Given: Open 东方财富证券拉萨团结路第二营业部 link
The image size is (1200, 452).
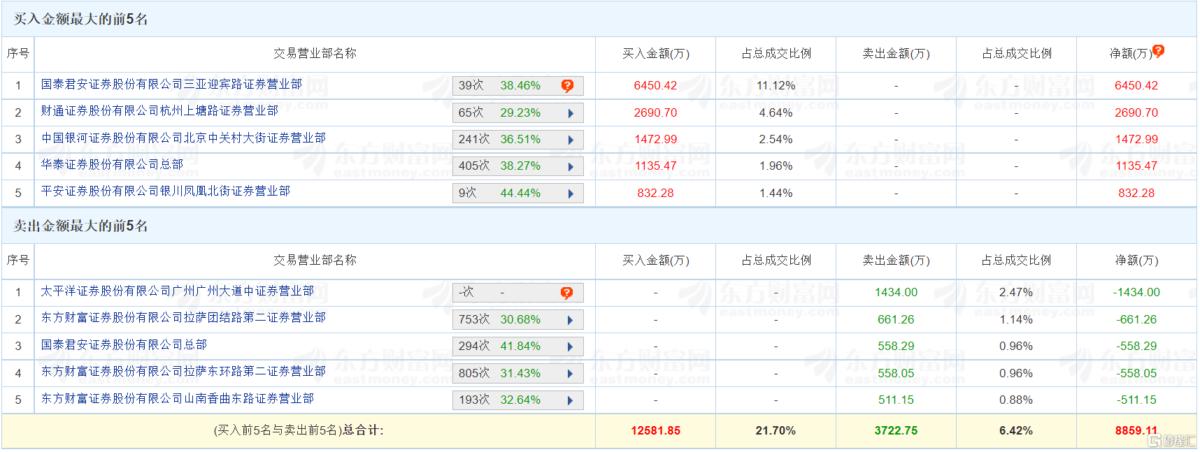Looking at the screenshot, I should 182,317.
